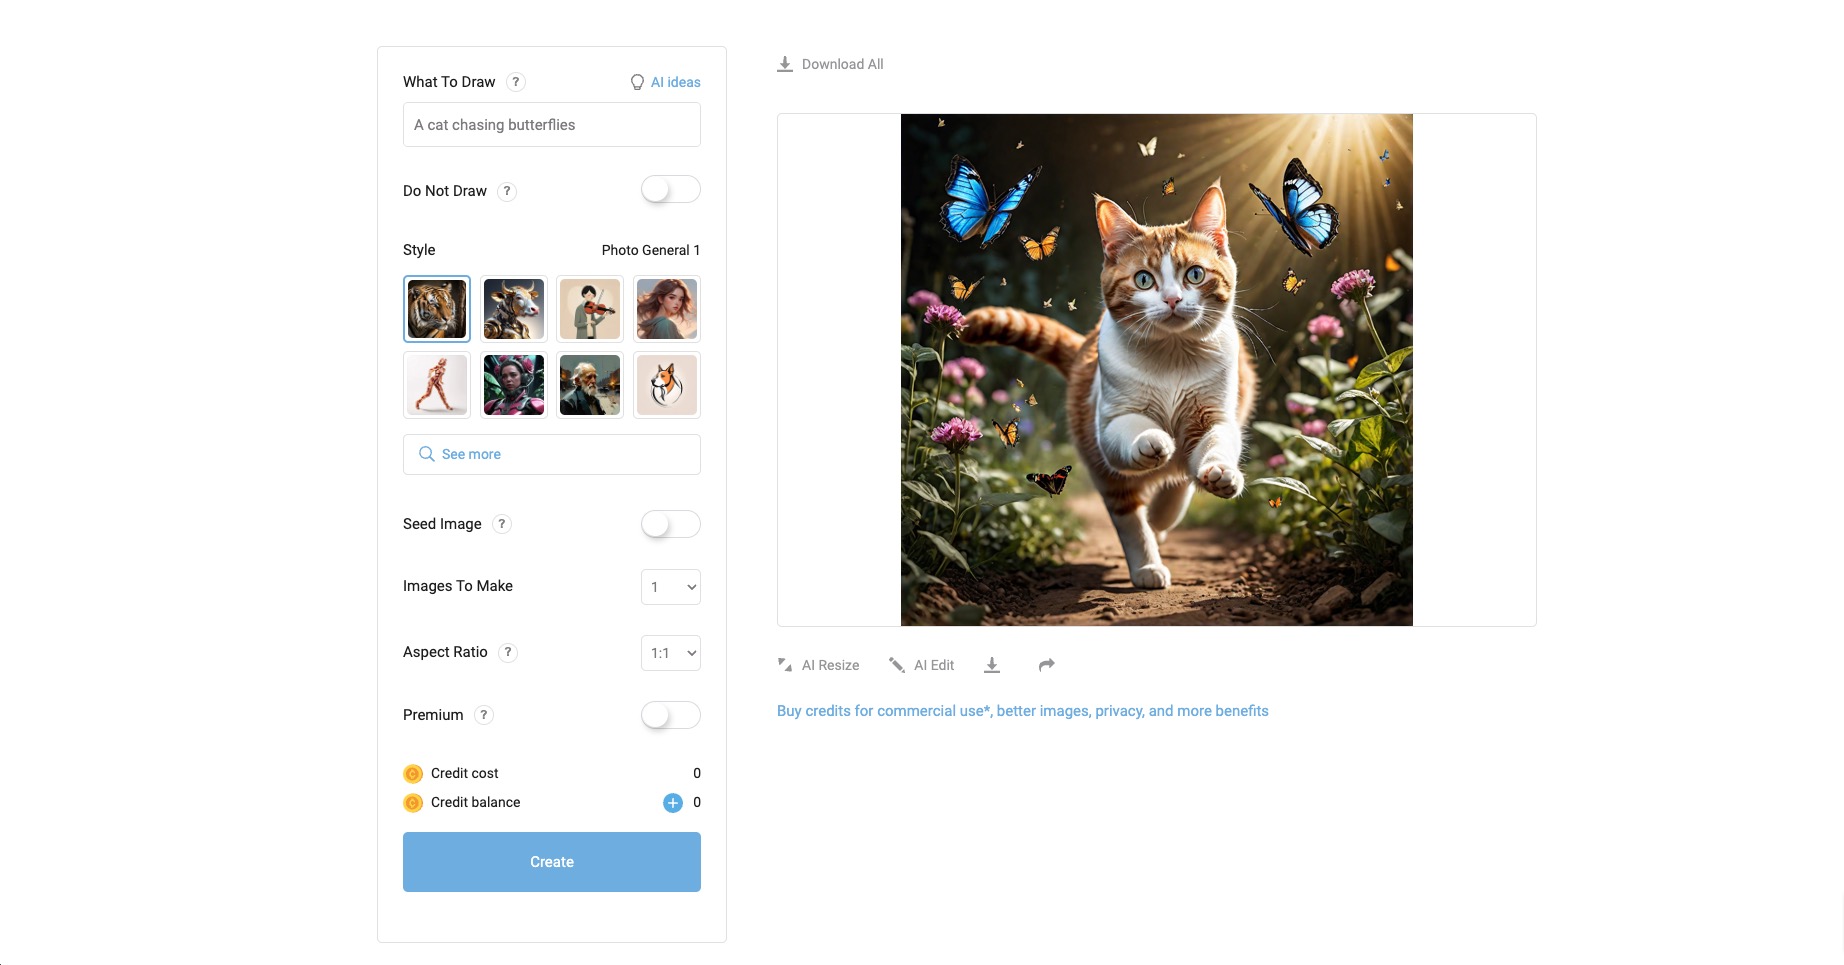Viewport: 1844px width, 965px height.
Task: Click the AI ideas link
Action: point(676,82)
